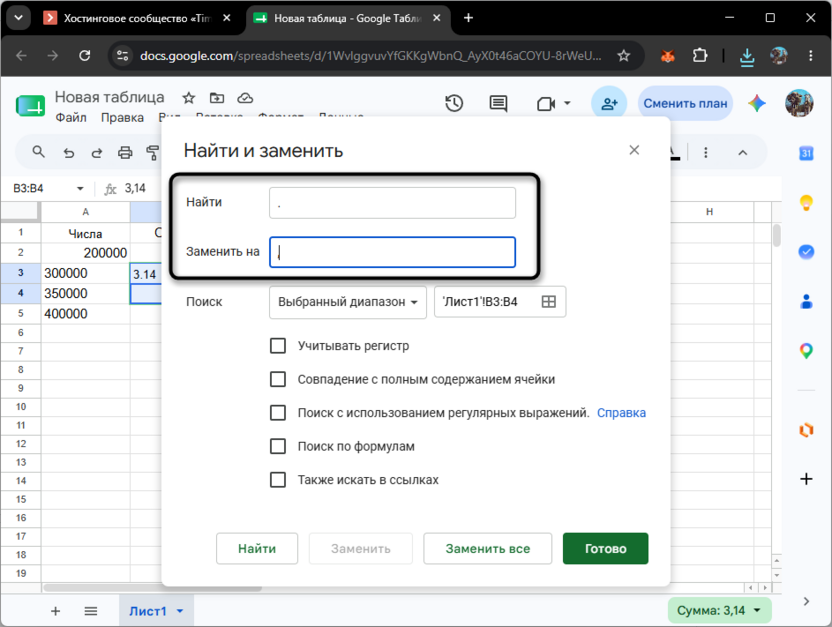The width and height of the screenshot is (832, 627).
Task: Open the comments icon
Action: tap(498, 103)
